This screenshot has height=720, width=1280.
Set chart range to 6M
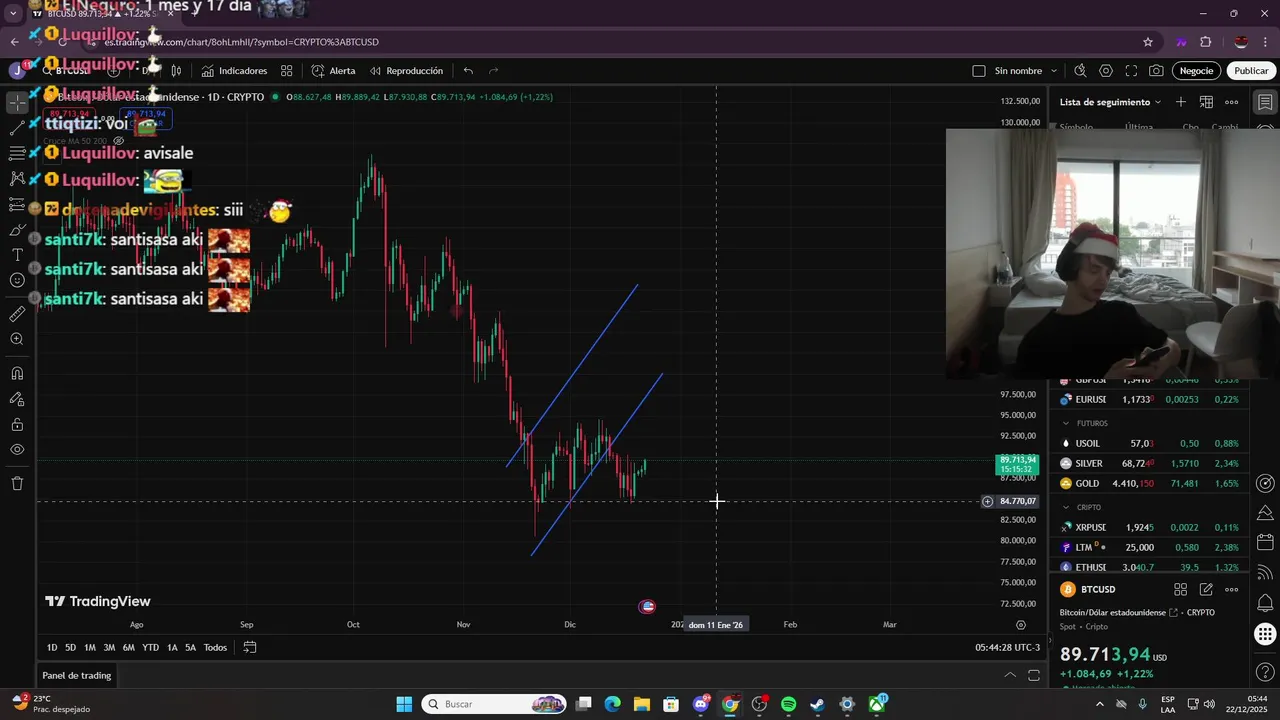click(128, 648)
